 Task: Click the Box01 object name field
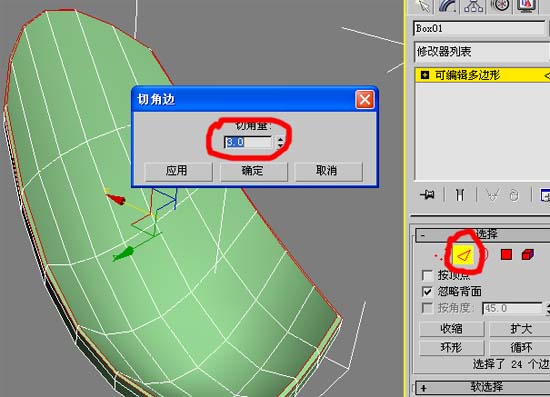click(479, 28)
